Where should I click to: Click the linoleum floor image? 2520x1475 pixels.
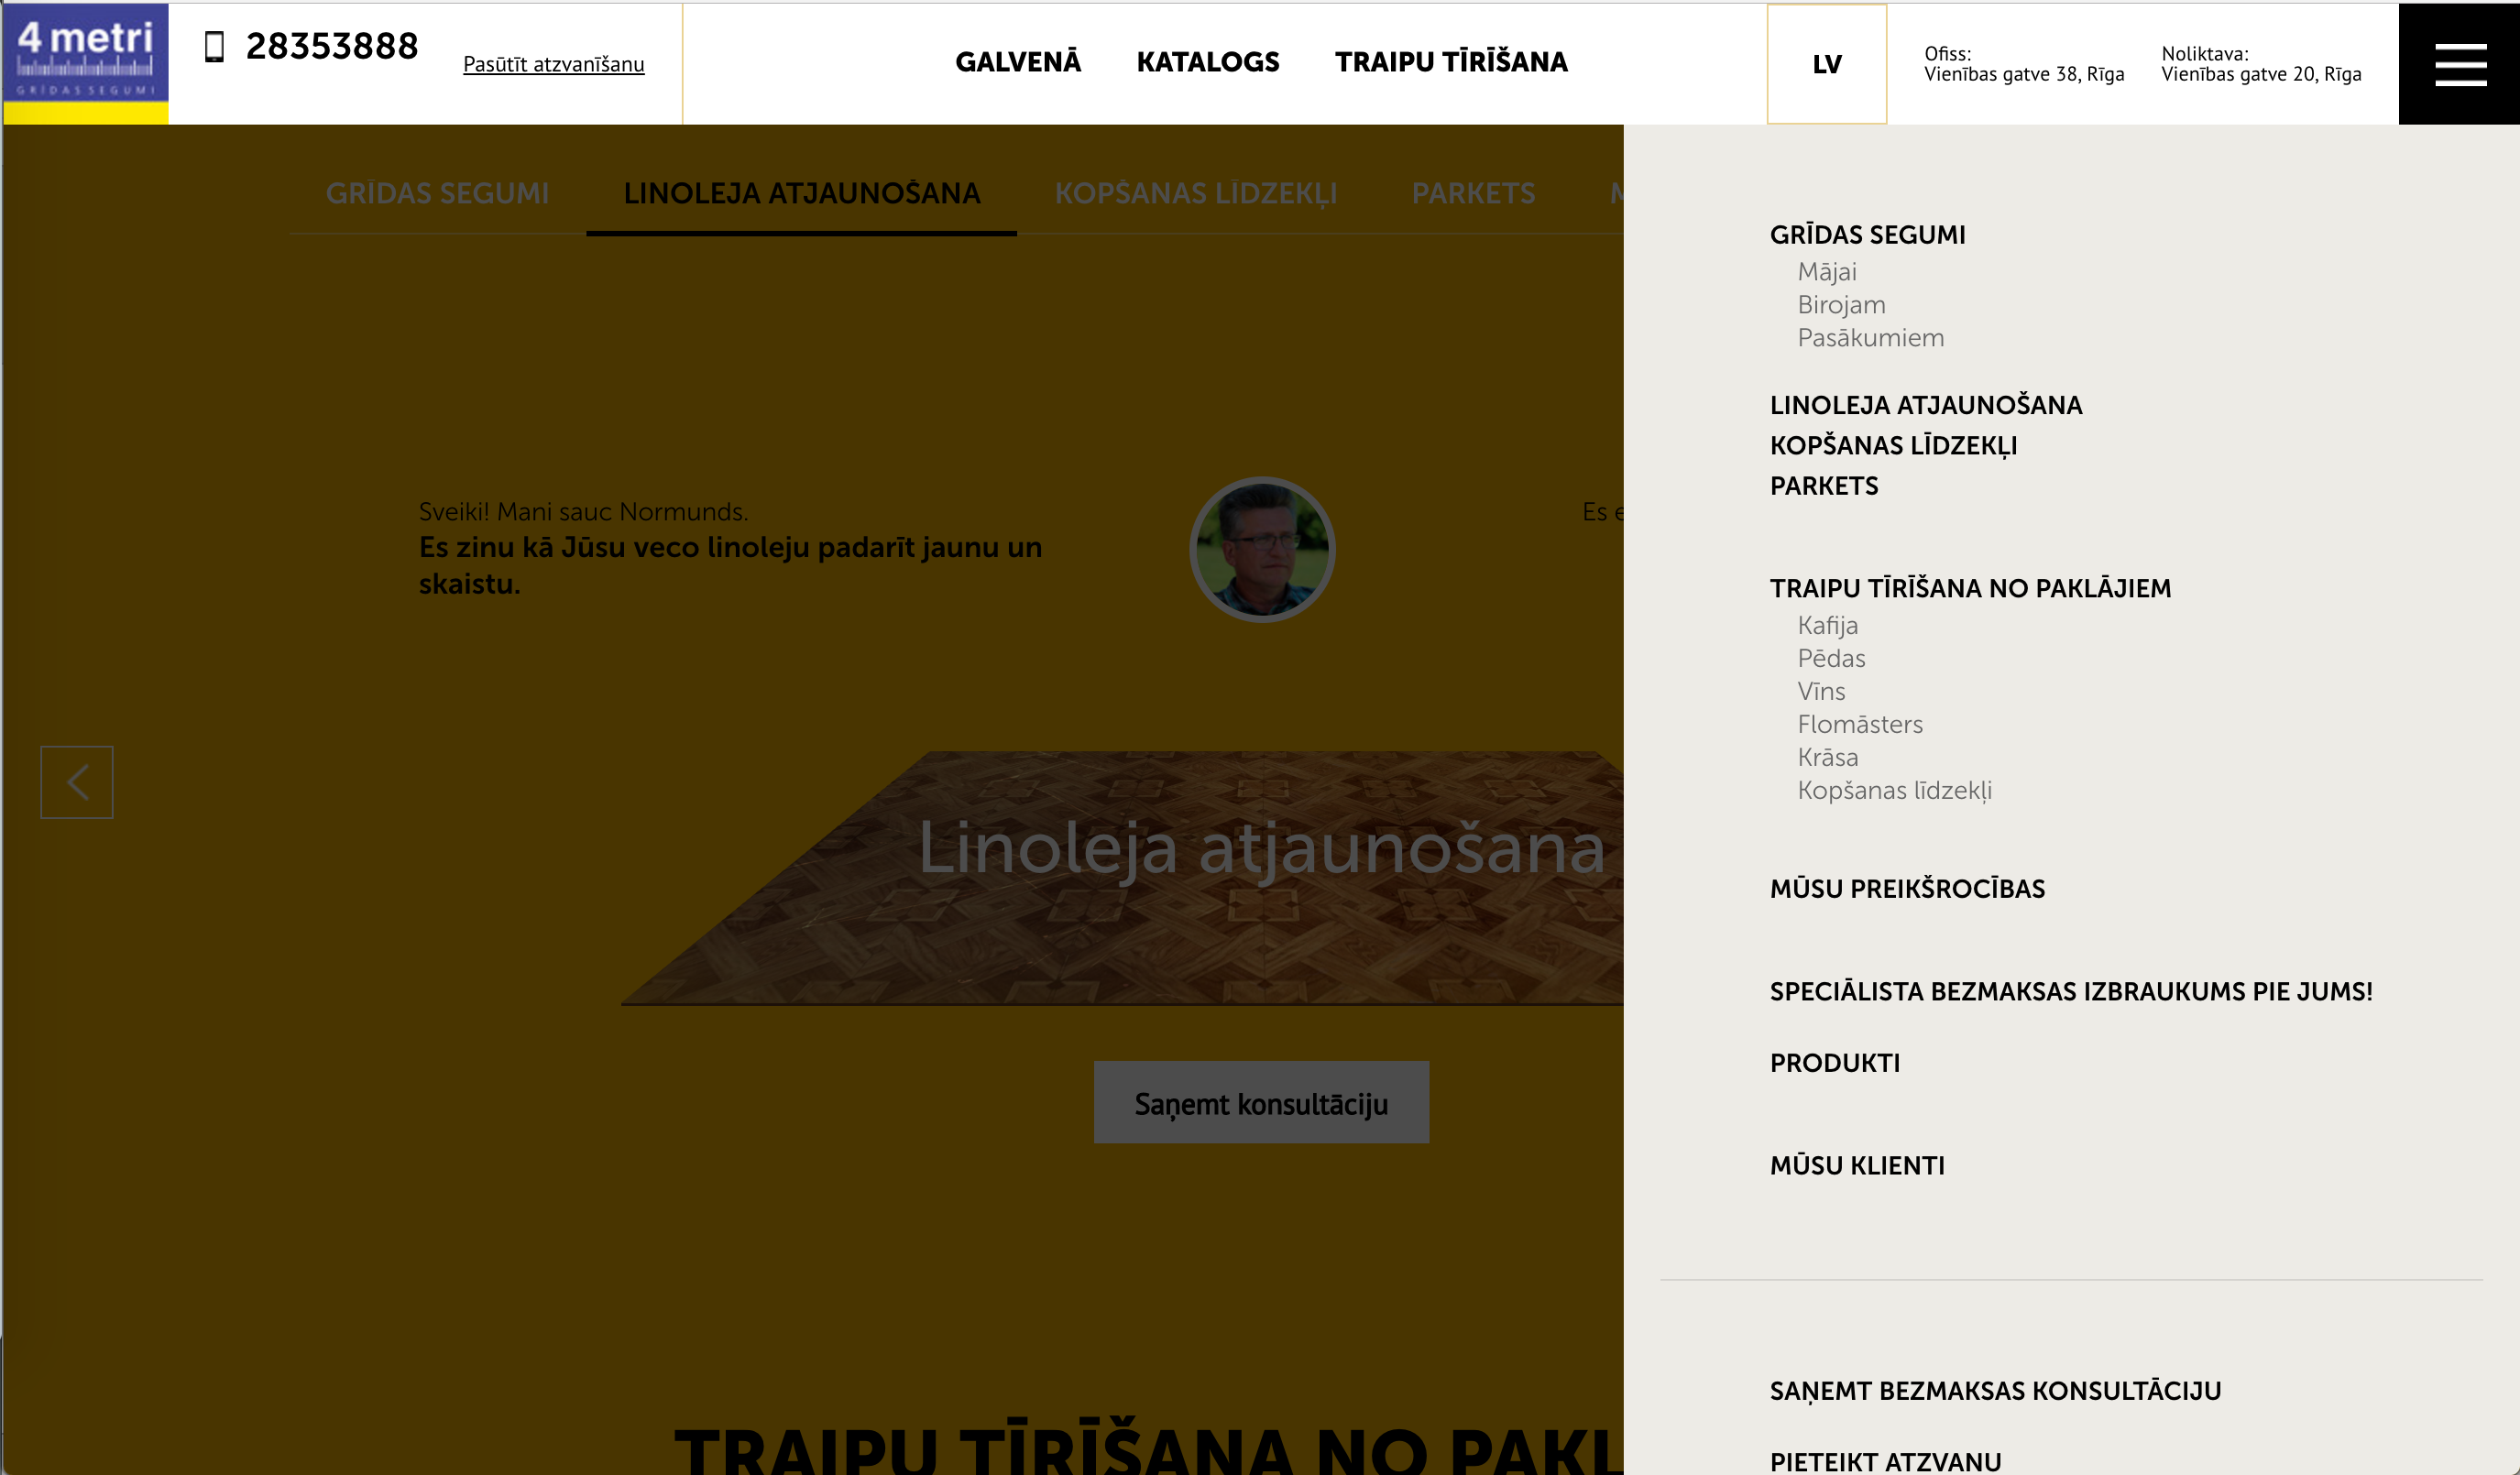coord(1122,878)
